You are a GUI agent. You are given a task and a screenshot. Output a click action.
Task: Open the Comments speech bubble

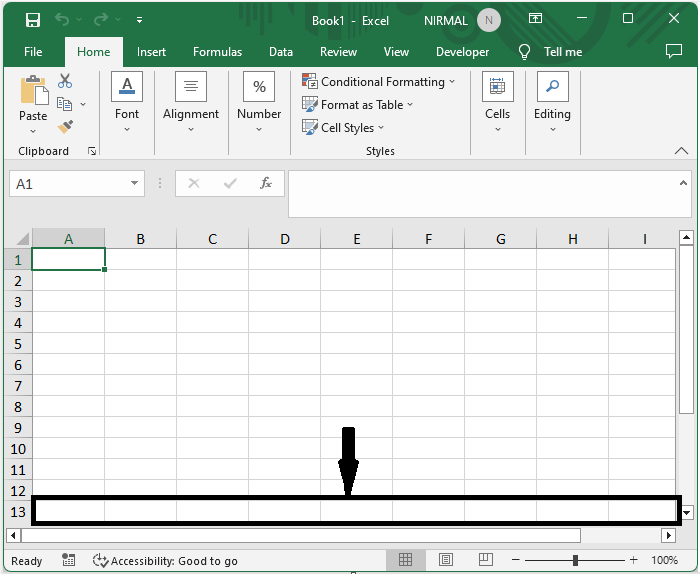[674, 51]
